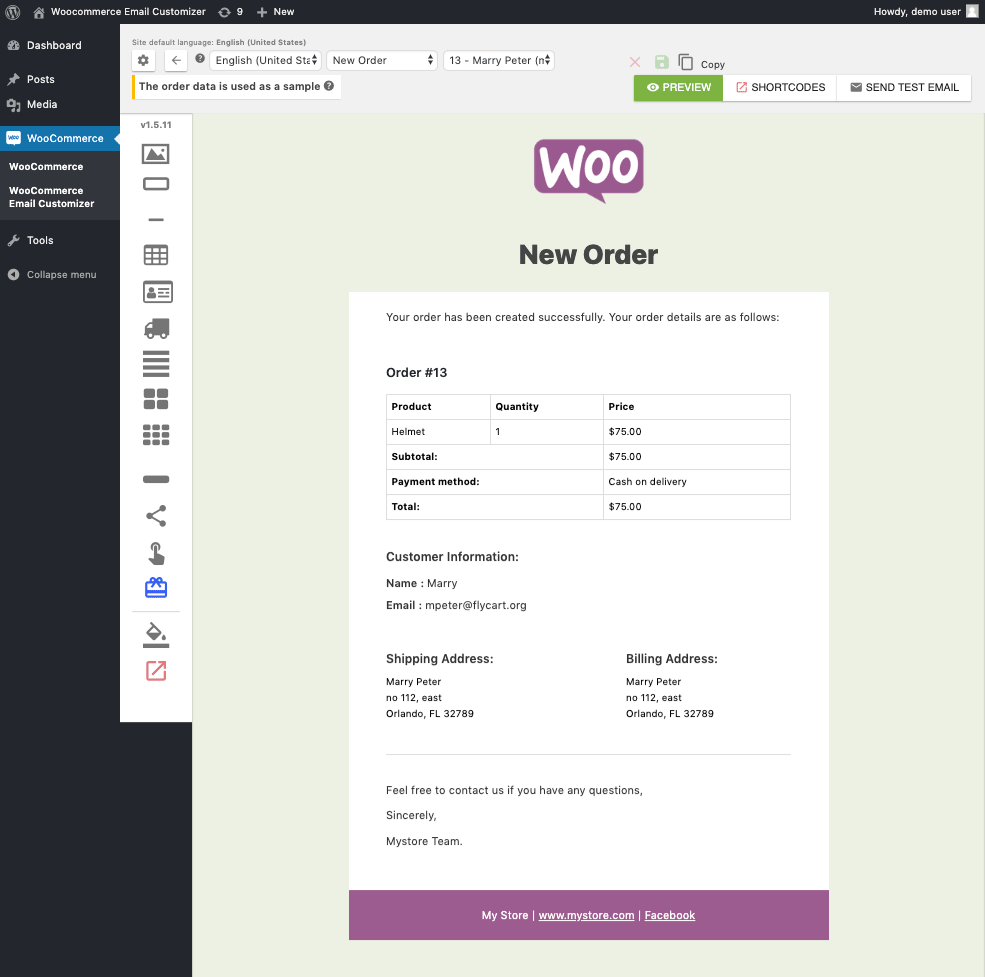Open WooCommerce Email Customizer submenu
The width and height of the screenshot is (985, 977).
[x=52, y=197]
